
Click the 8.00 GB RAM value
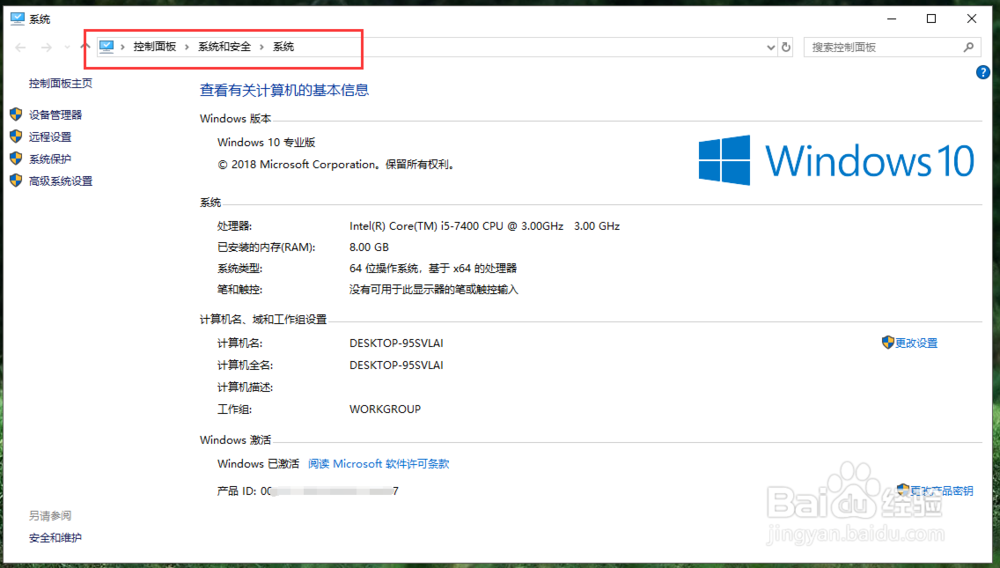click(369, 247)
